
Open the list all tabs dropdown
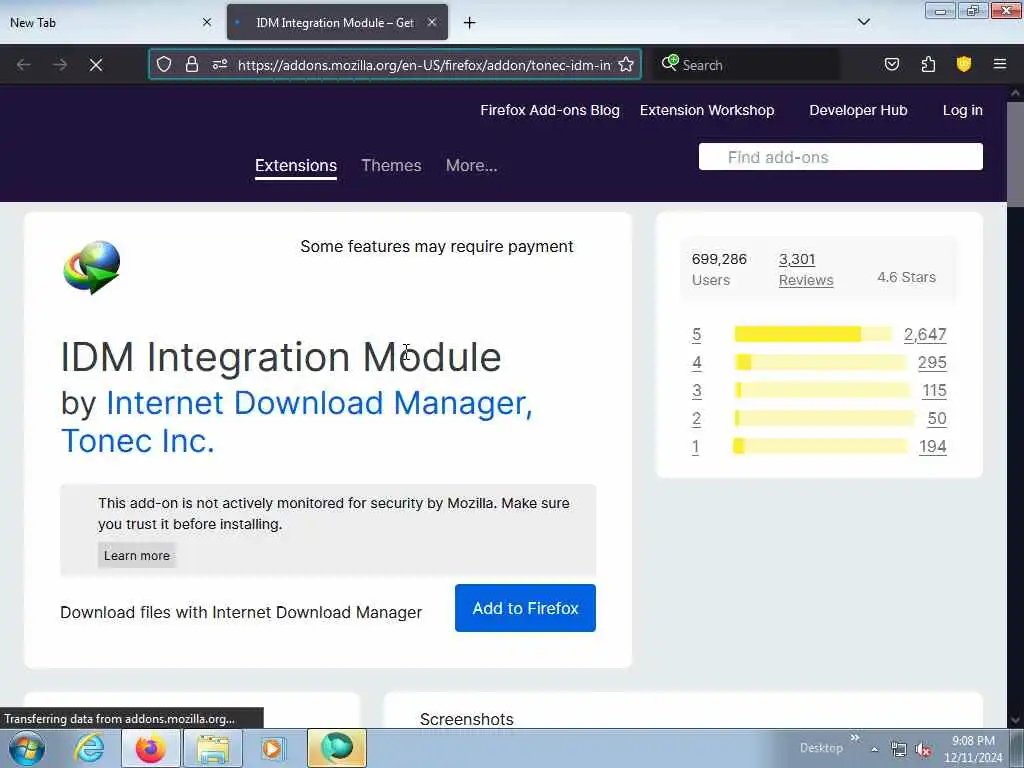[863, 22]
